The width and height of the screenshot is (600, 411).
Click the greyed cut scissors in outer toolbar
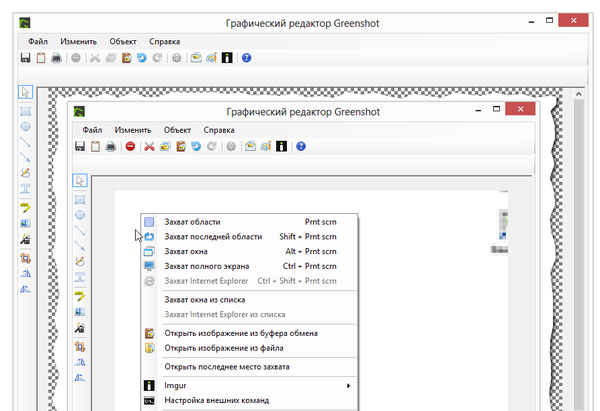tap(95, 58)
